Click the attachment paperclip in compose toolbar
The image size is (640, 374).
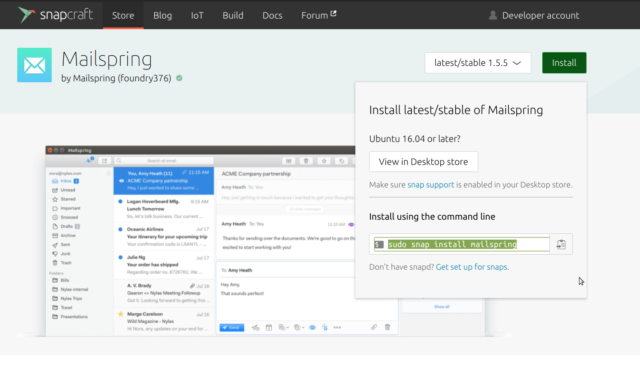(374, 327)
